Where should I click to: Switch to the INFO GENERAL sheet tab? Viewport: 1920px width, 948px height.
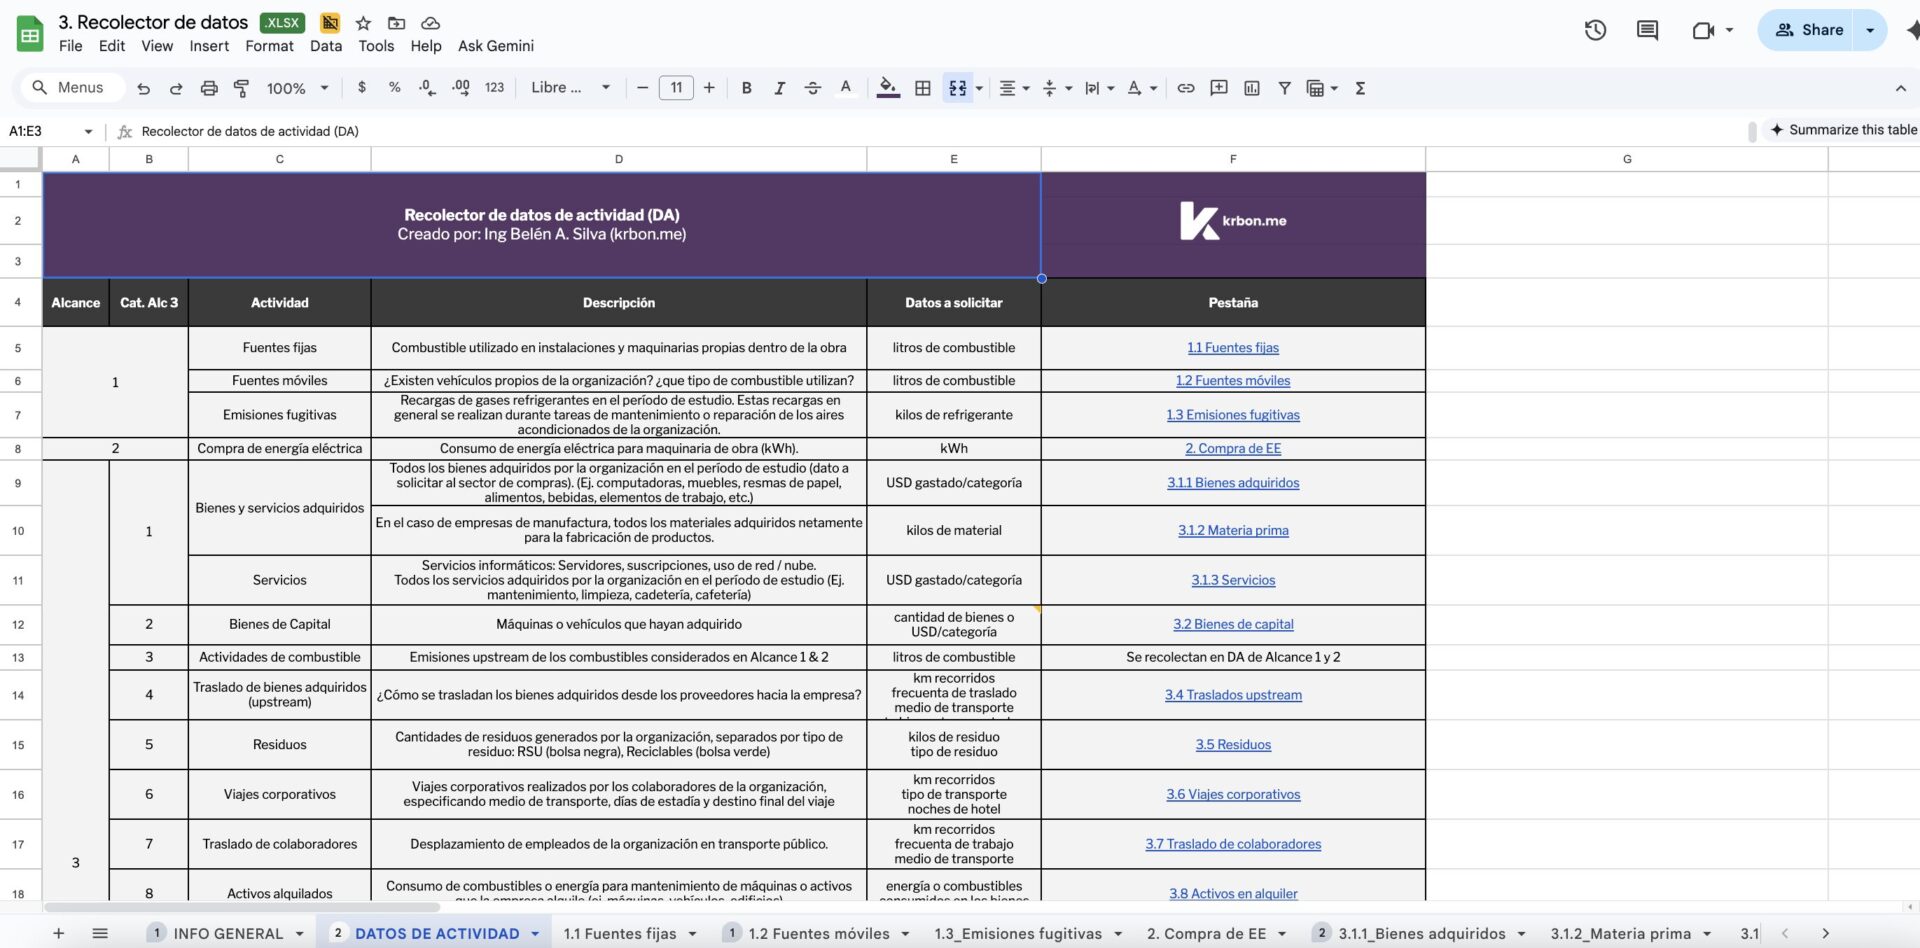(x=228, y=933)
